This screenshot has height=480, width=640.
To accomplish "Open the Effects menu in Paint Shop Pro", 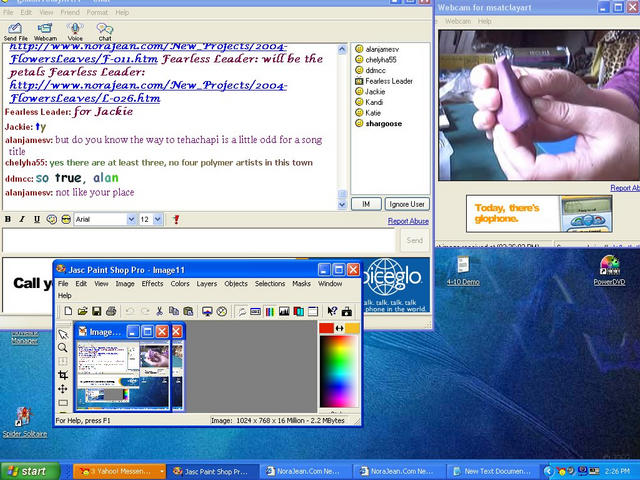I will coord(152,283).
